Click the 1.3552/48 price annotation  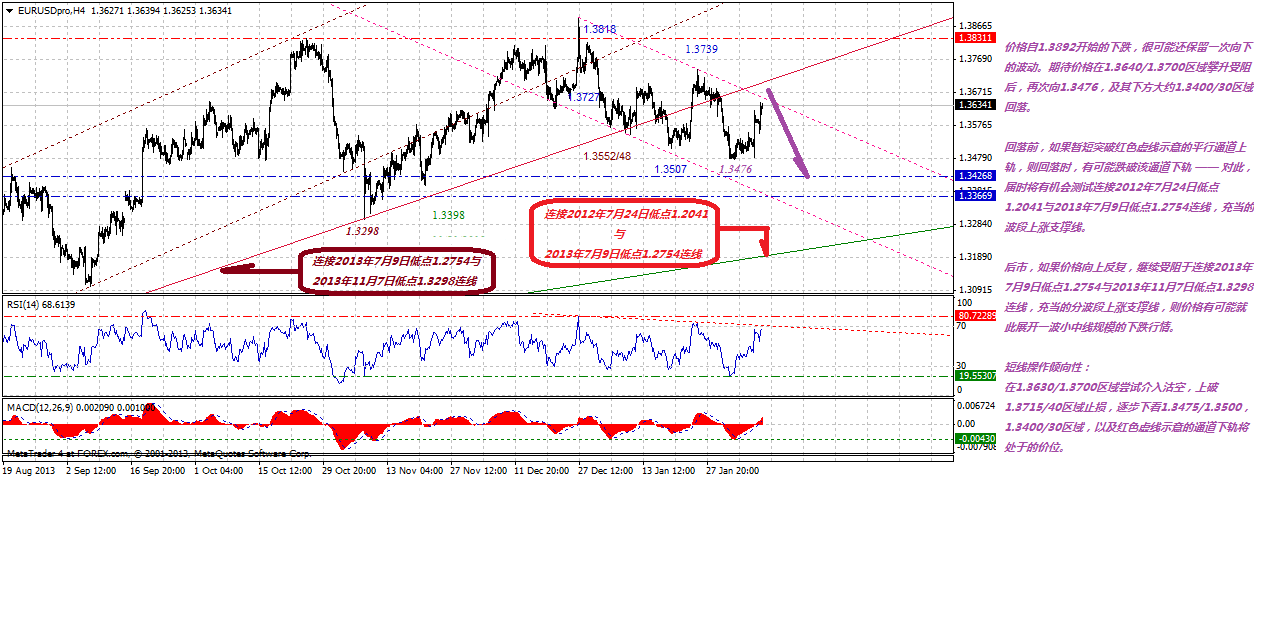point(607,156)
